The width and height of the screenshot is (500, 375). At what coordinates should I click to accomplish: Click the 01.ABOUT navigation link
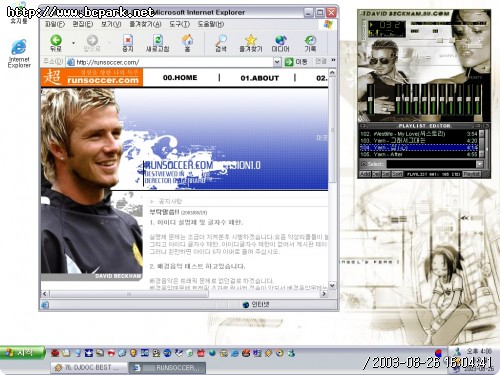point(259,78)
